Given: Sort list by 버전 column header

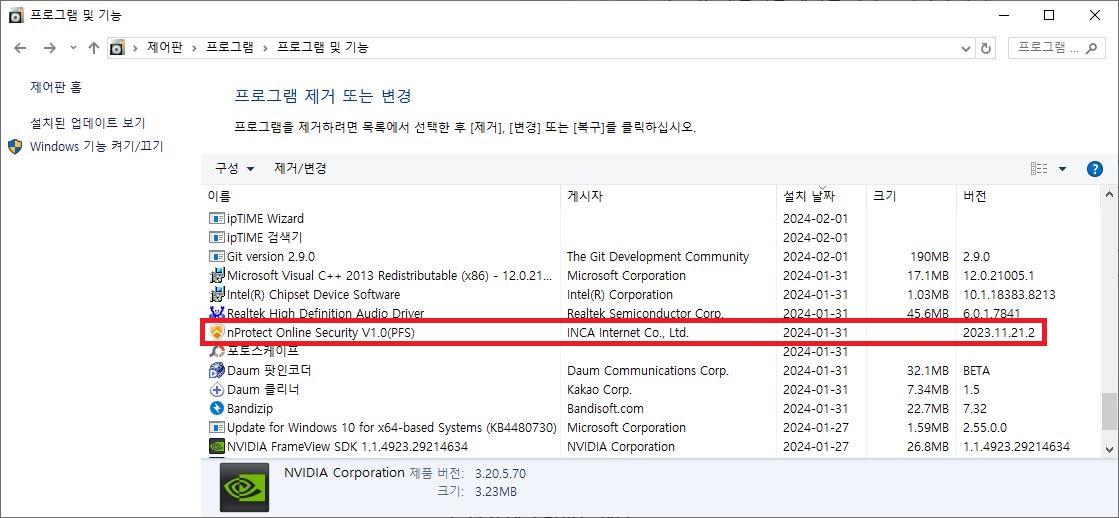Looking at the screenshot, I should click(x=1029, y=196).
